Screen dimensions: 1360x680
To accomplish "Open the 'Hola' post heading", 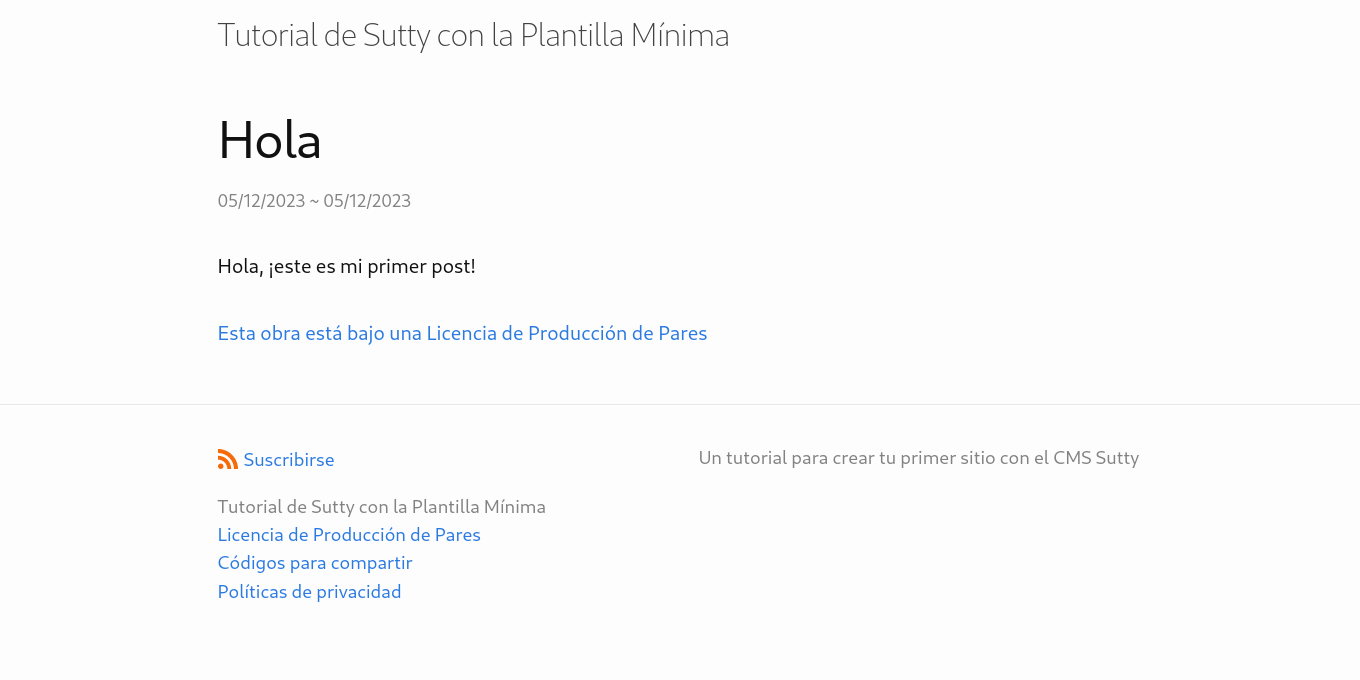I will (x=269, y=139).
